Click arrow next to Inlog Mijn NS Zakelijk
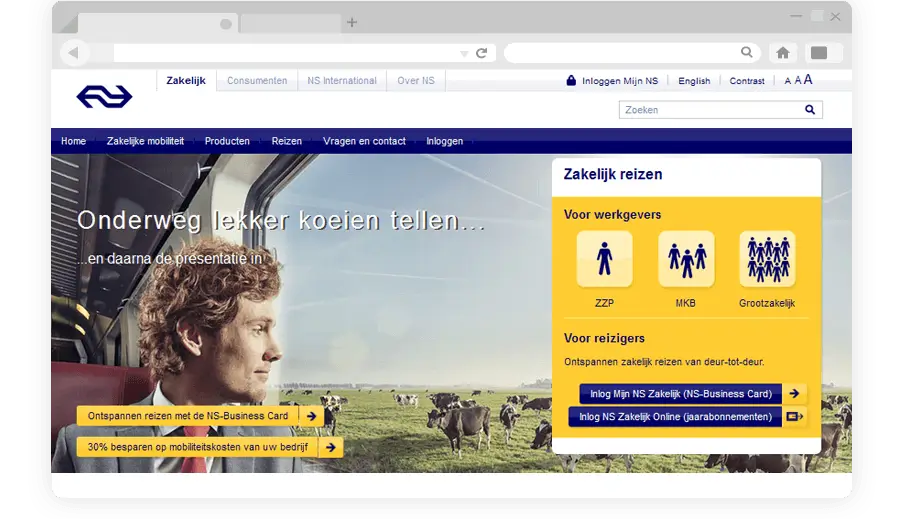 (794, 394)
